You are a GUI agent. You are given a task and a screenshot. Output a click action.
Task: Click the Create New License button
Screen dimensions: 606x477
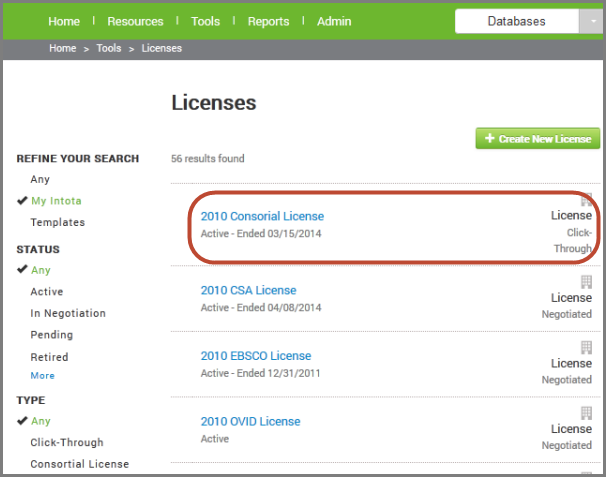point(538,138)
